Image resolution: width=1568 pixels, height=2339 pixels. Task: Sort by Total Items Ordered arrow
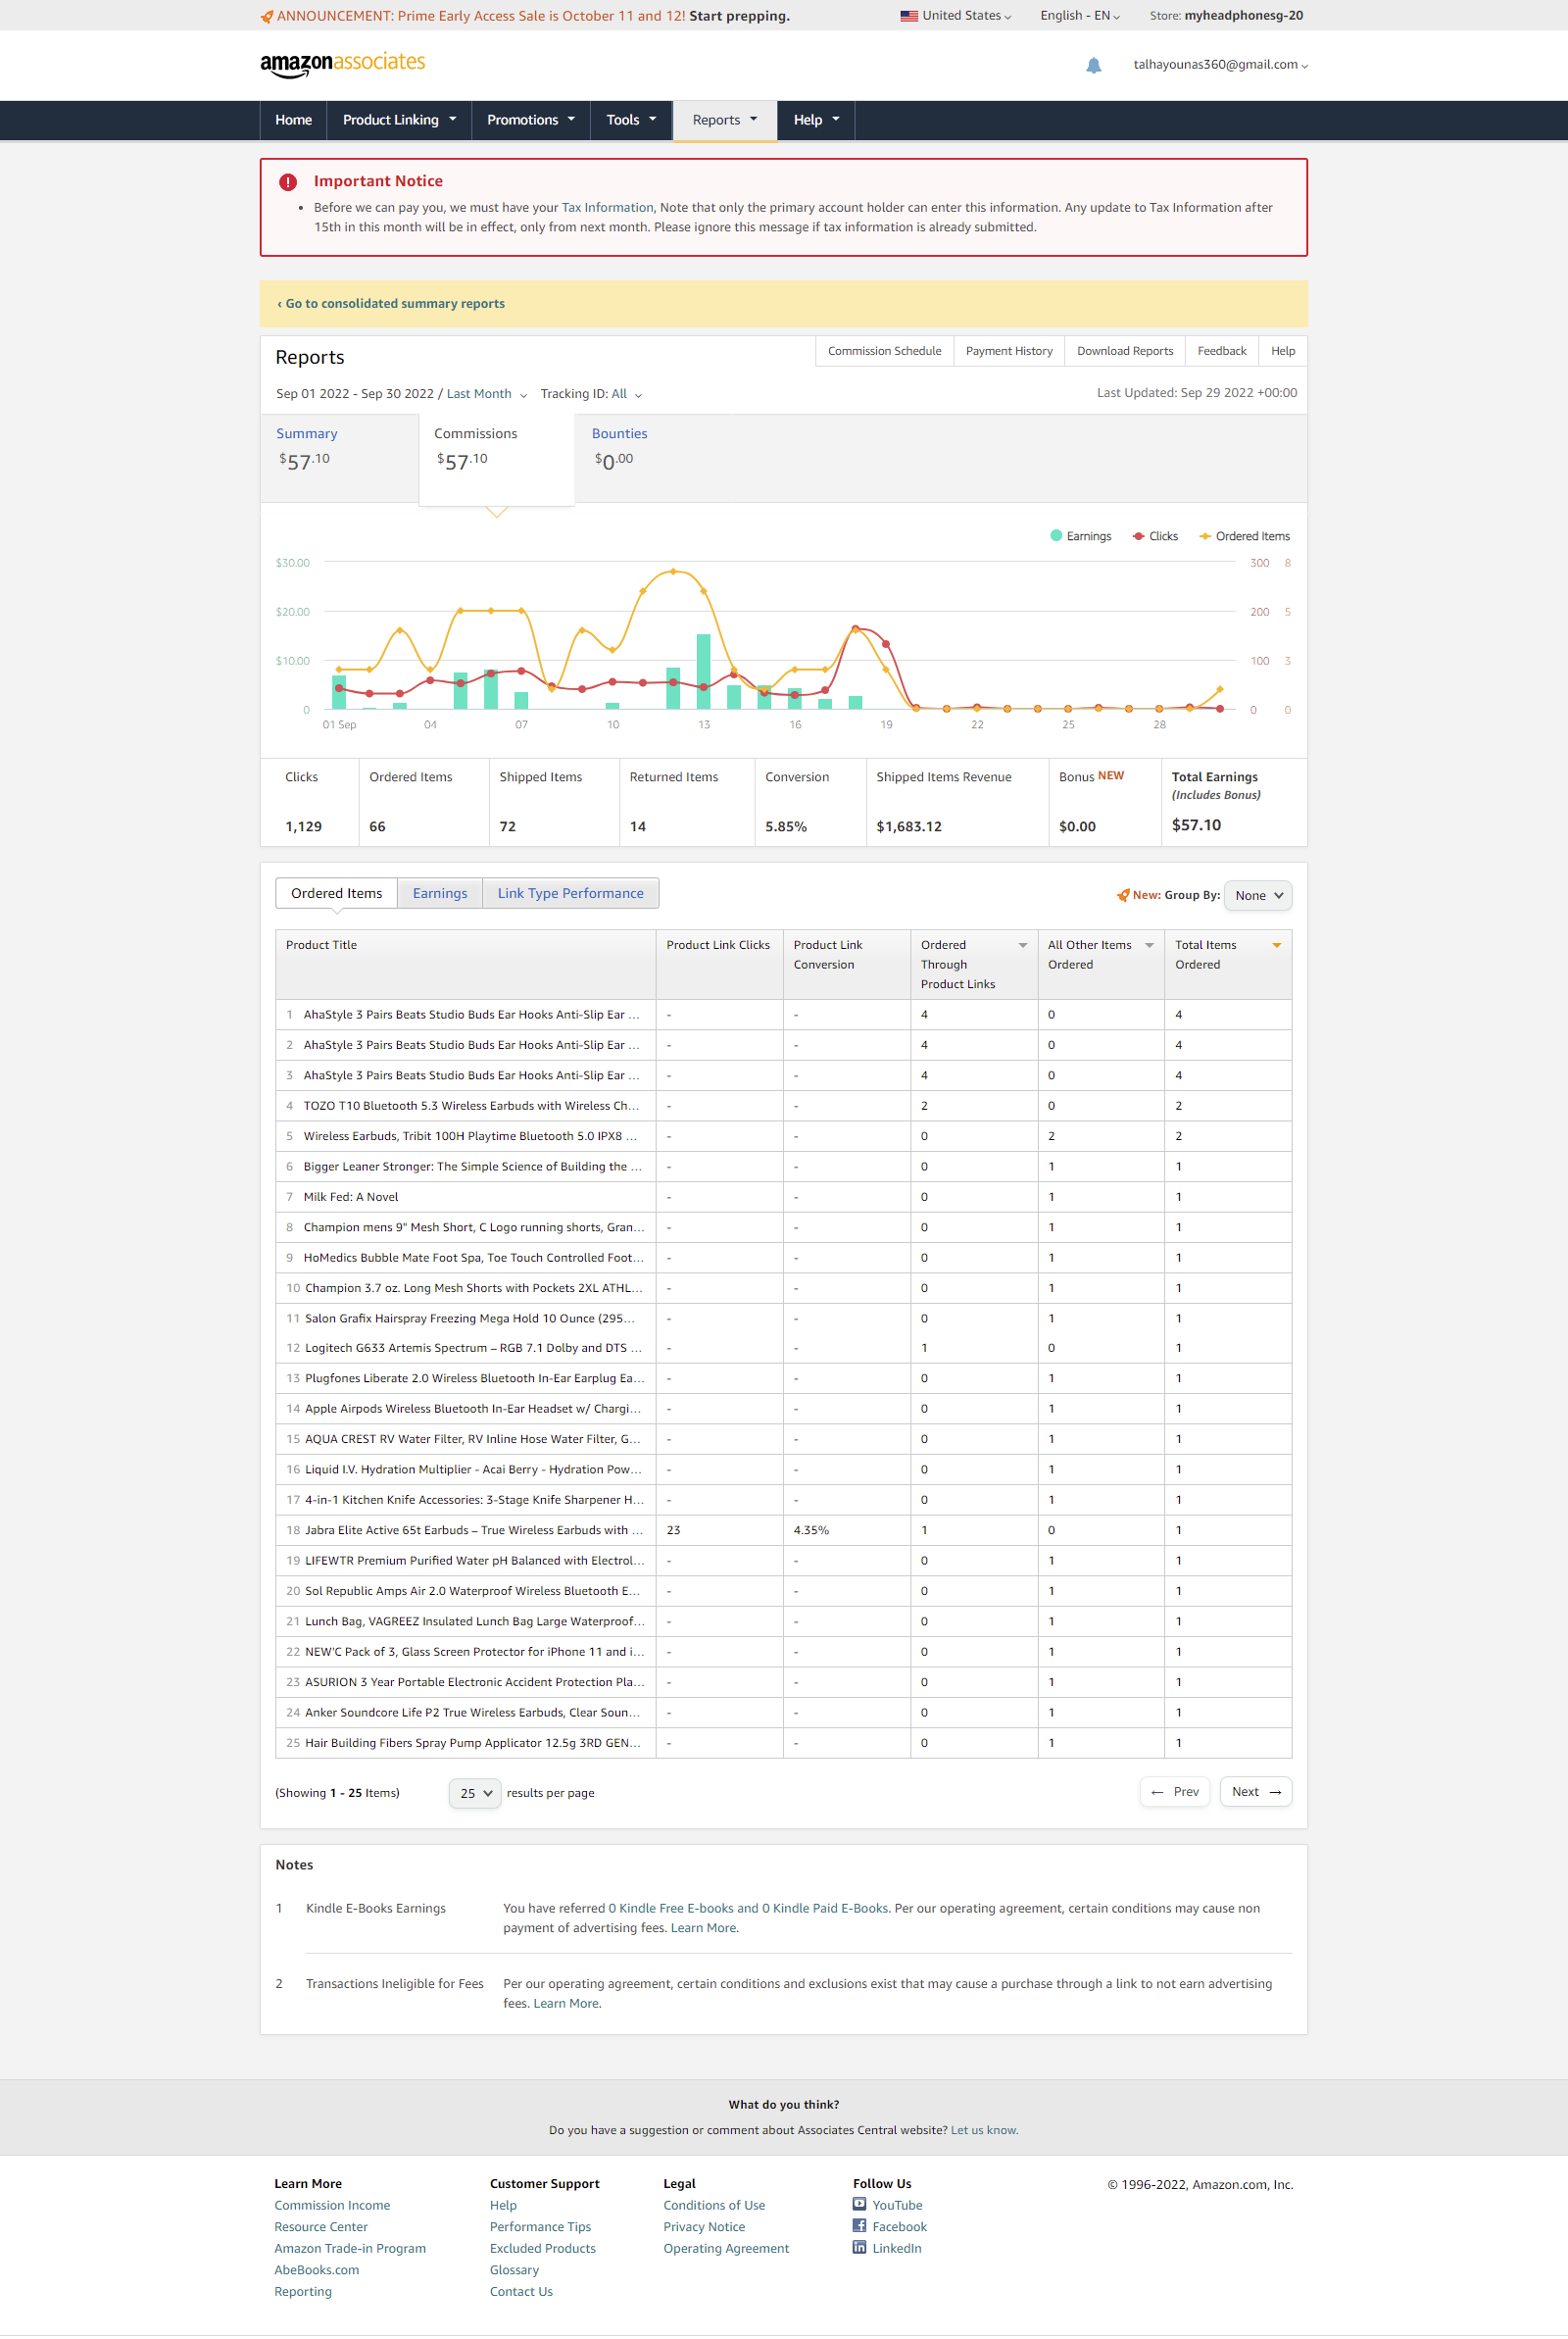[1277, 945]
